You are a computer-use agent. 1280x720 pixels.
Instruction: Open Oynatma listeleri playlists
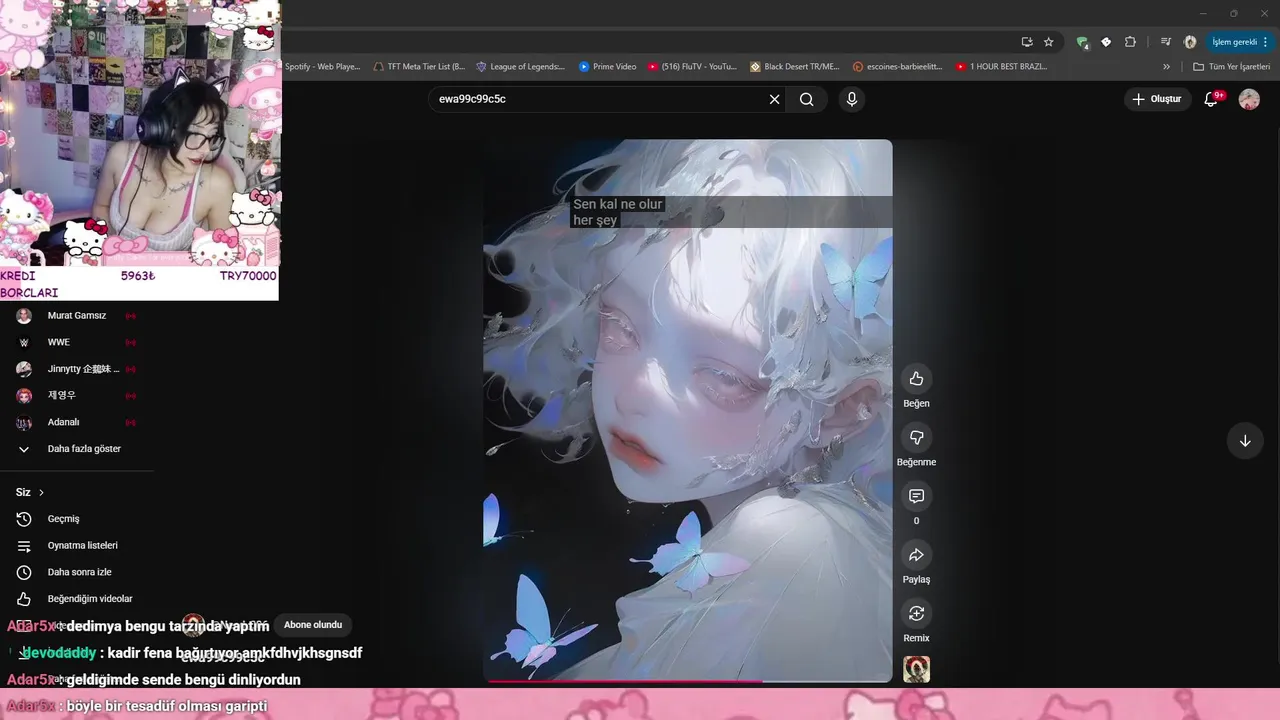click(77, 545)
